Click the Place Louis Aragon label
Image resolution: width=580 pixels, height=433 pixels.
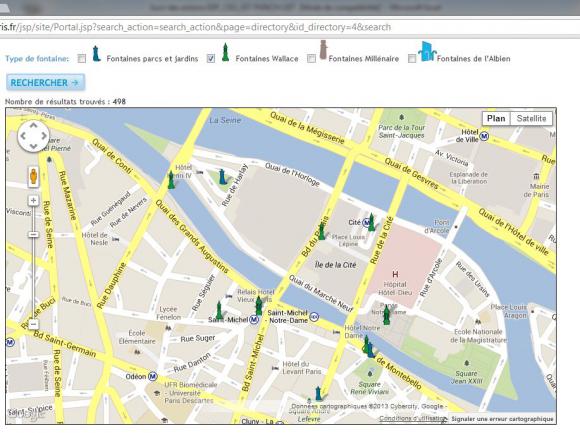coord(509,311)
